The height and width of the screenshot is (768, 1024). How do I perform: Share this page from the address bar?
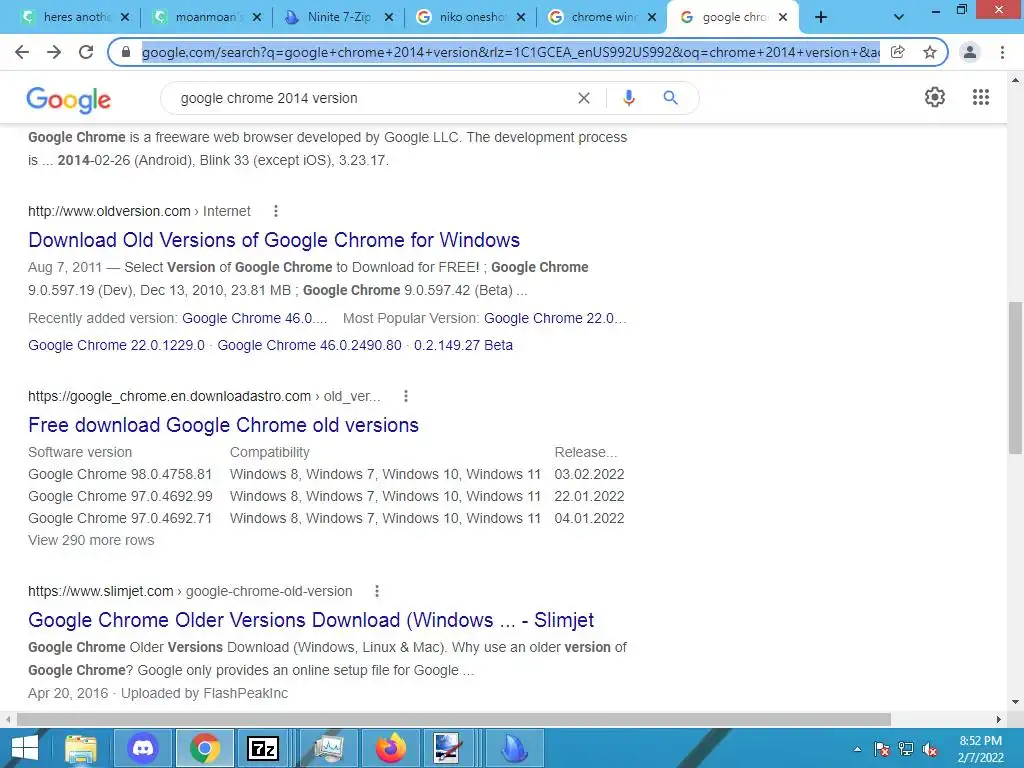coord(898,52)
